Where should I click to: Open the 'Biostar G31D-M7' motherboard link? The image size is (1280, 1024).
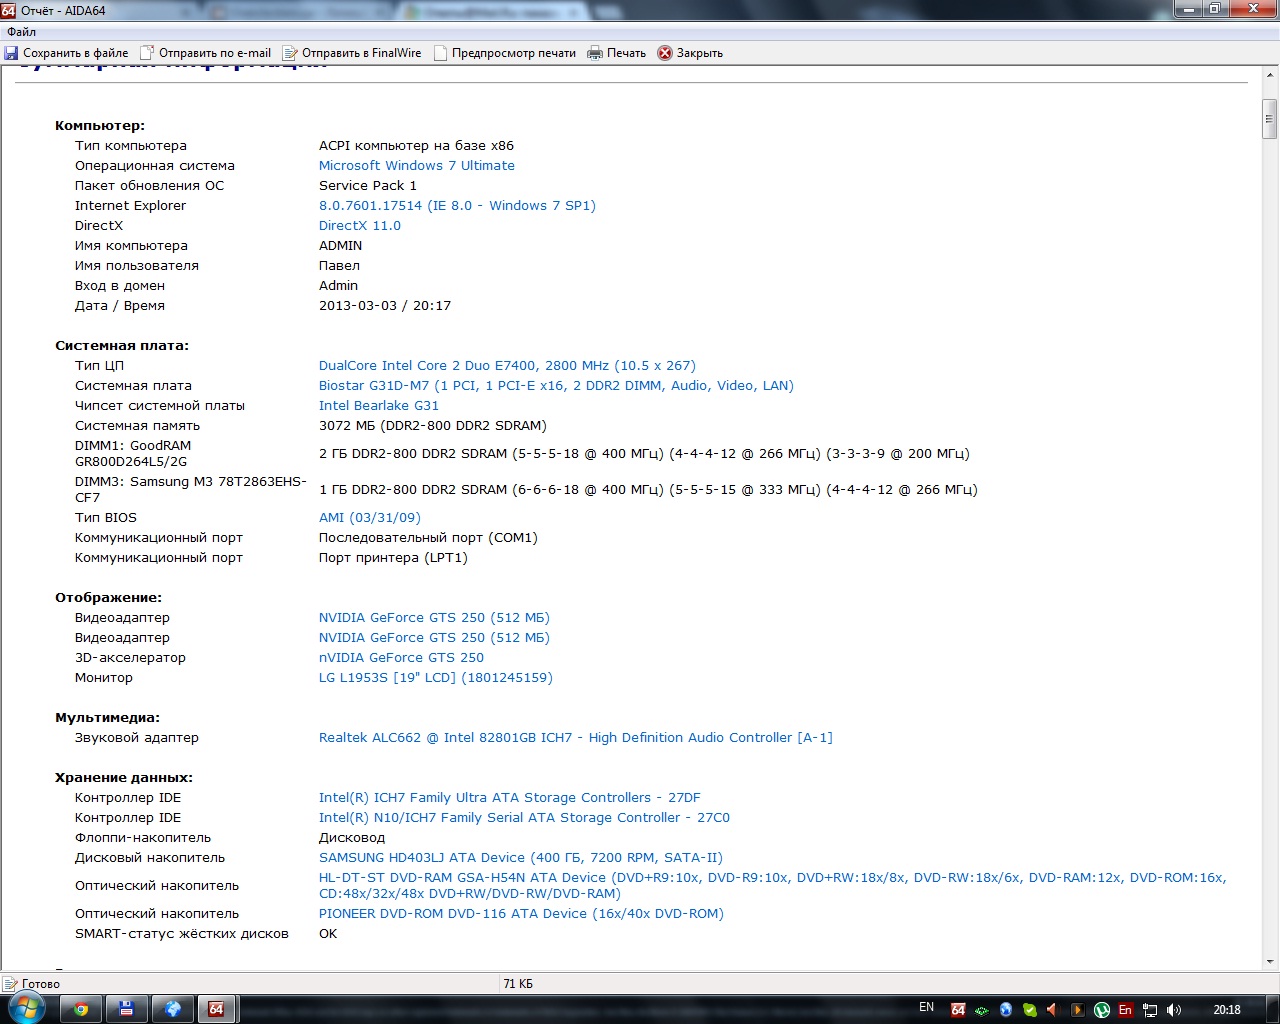pyautogui.click(x=556, y=386)
